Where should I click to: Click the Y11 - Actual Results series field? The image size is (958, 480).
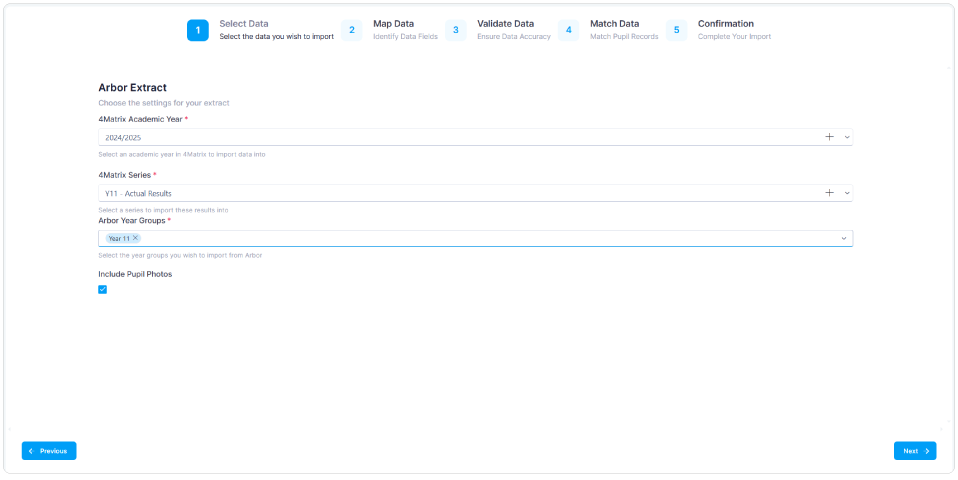pos(450,193)
